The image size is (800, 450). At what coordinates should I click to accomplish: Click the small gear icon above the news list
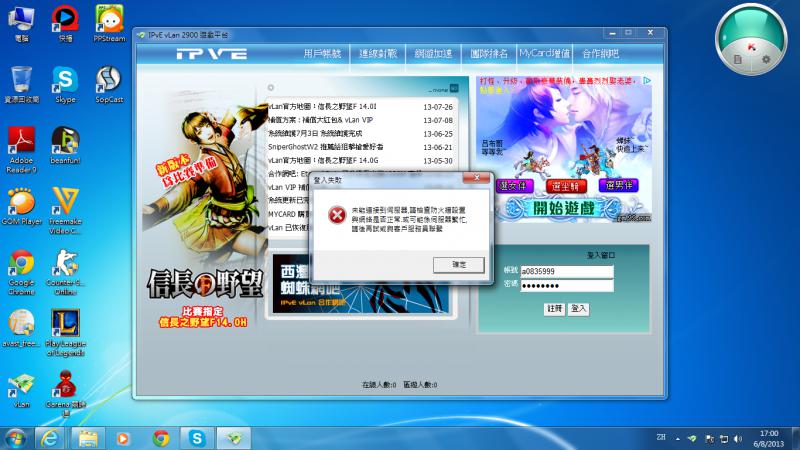point(271,87)
